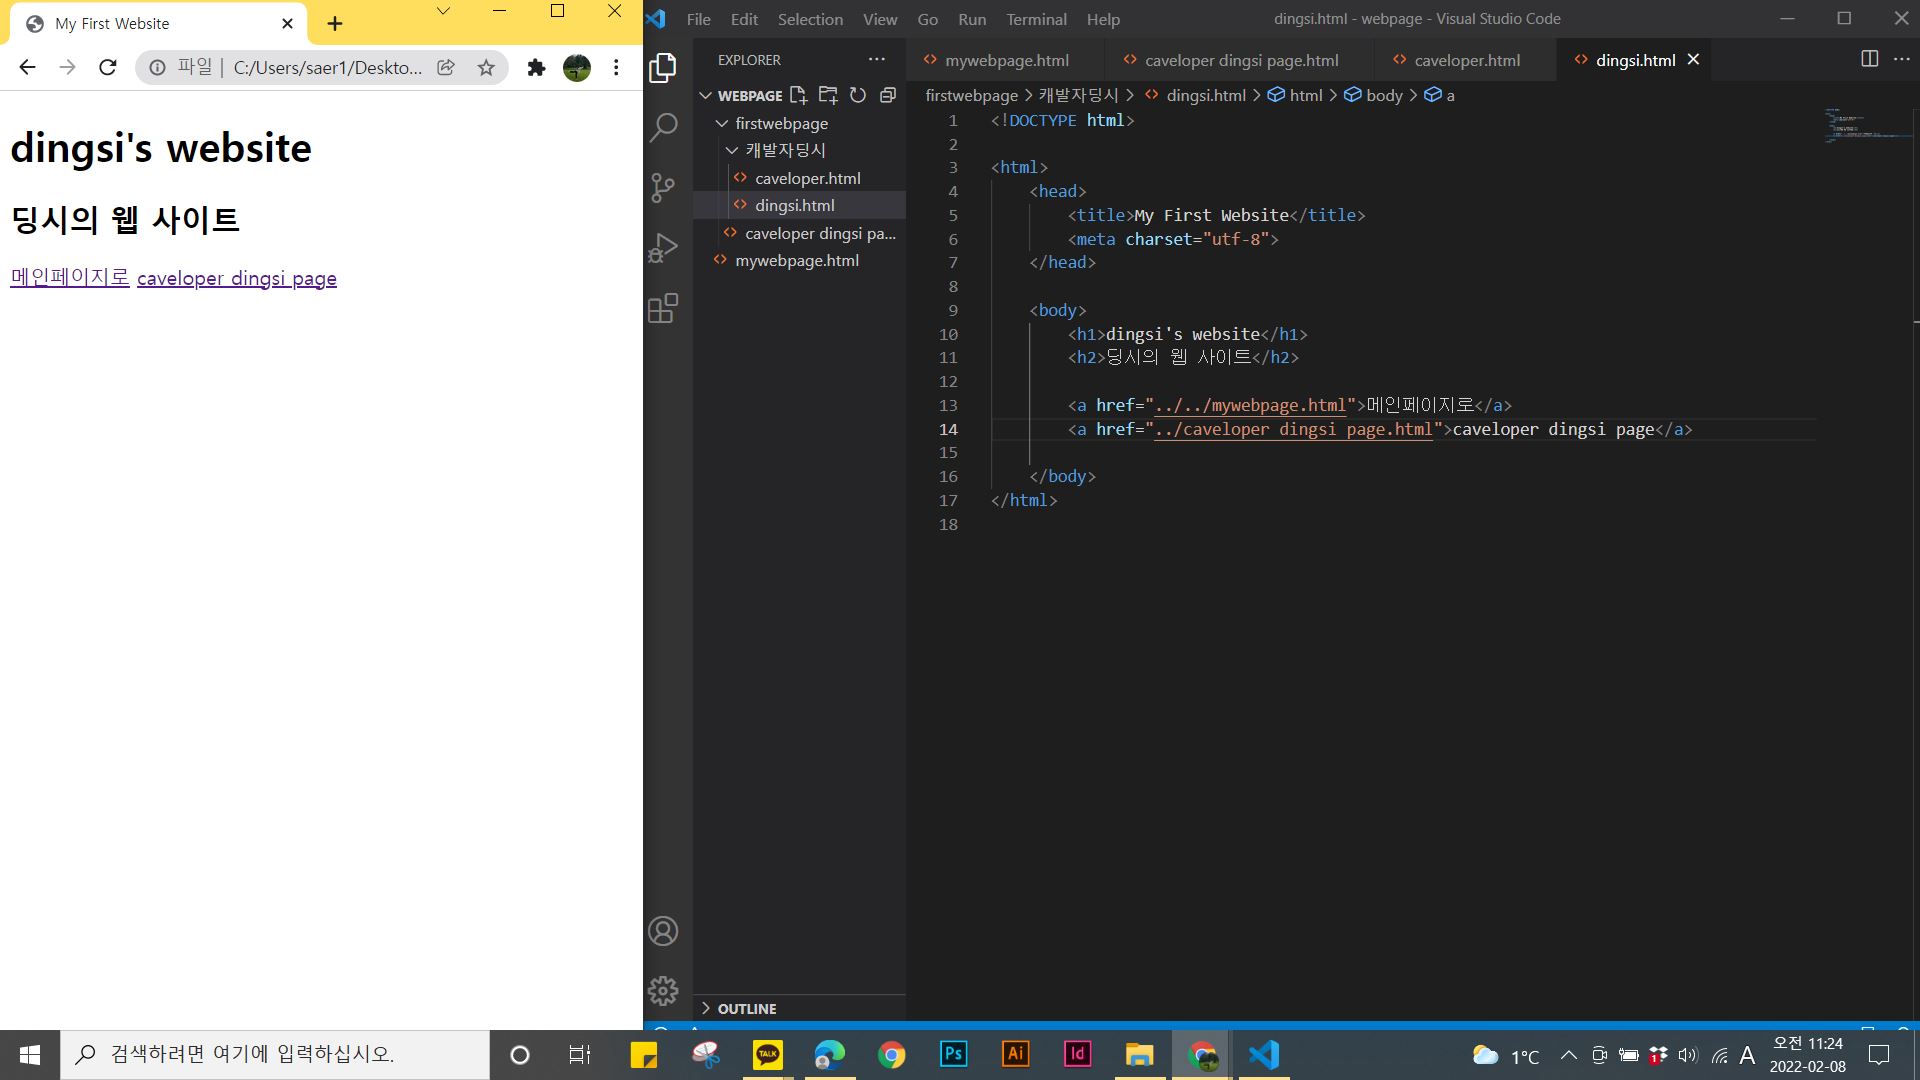
Task: Refresh the Explorer file tree
Action: pyautogui.click(x=858, y=95)
